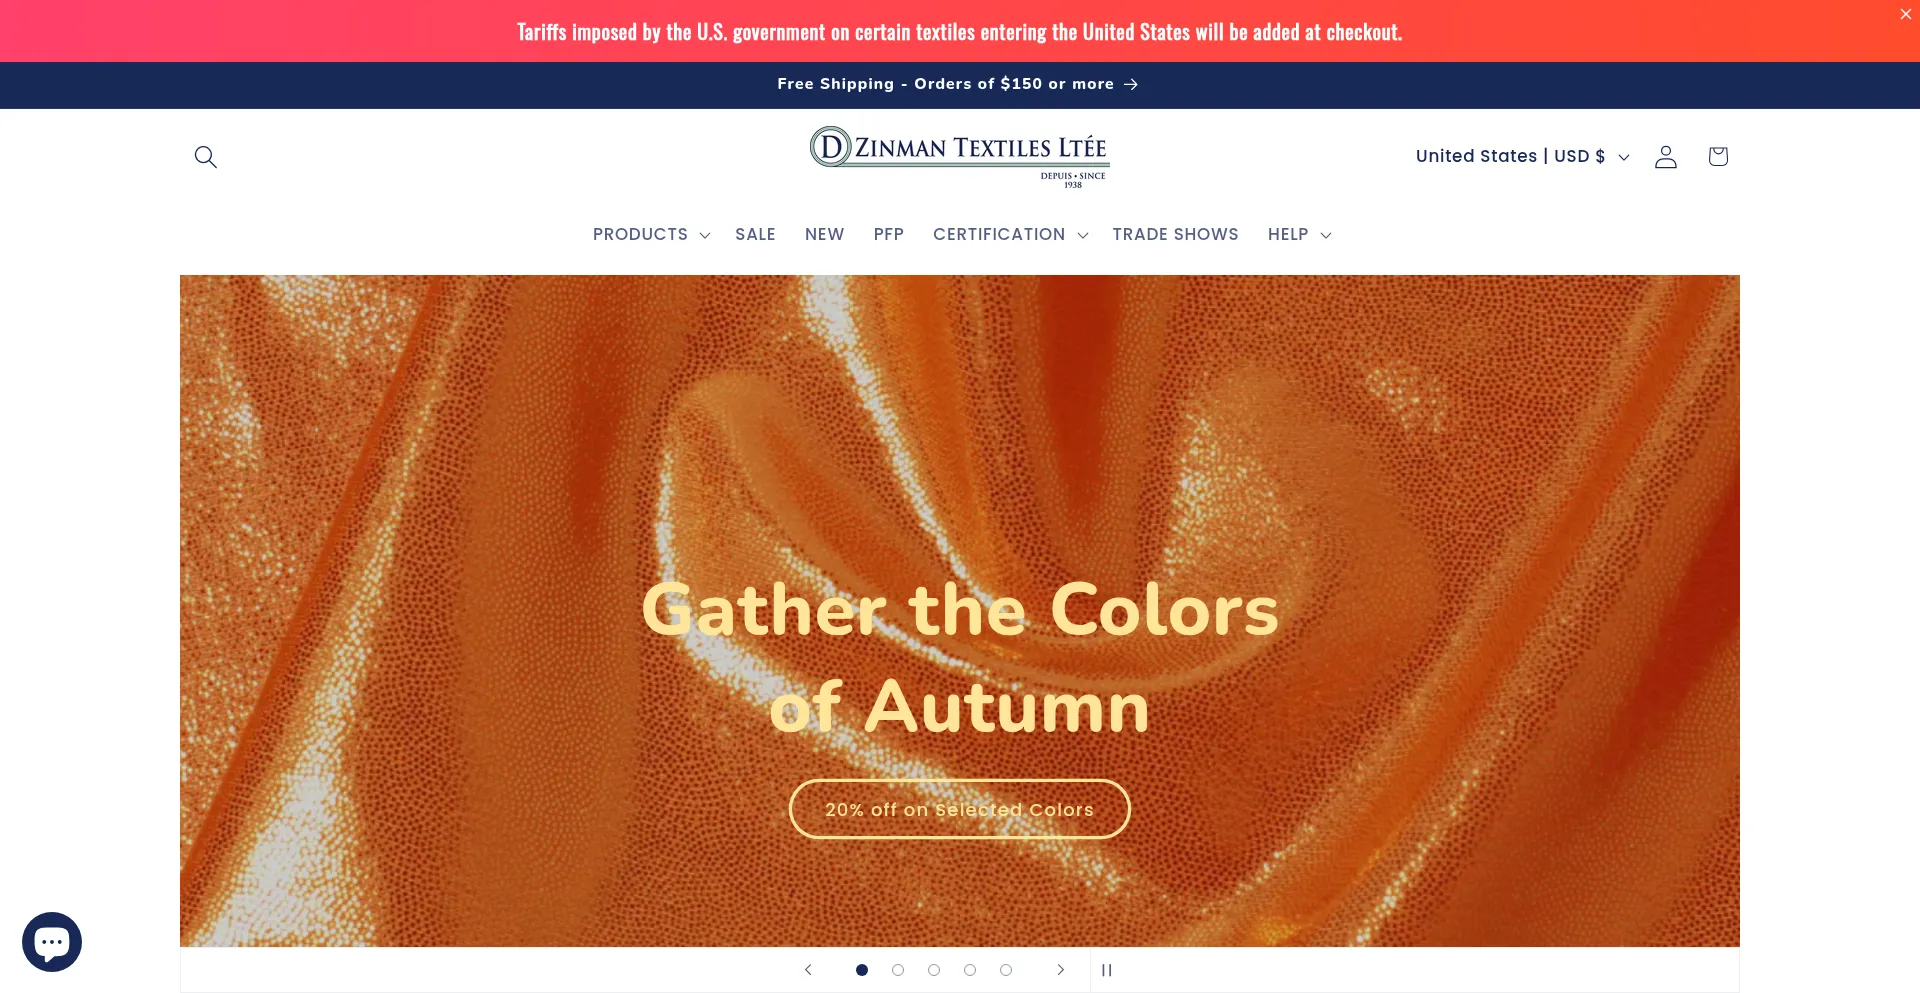Open the search magnifier icon
Image resolution: width=1920 pixels, height=993 pixels.
click(x=205, y=157)
